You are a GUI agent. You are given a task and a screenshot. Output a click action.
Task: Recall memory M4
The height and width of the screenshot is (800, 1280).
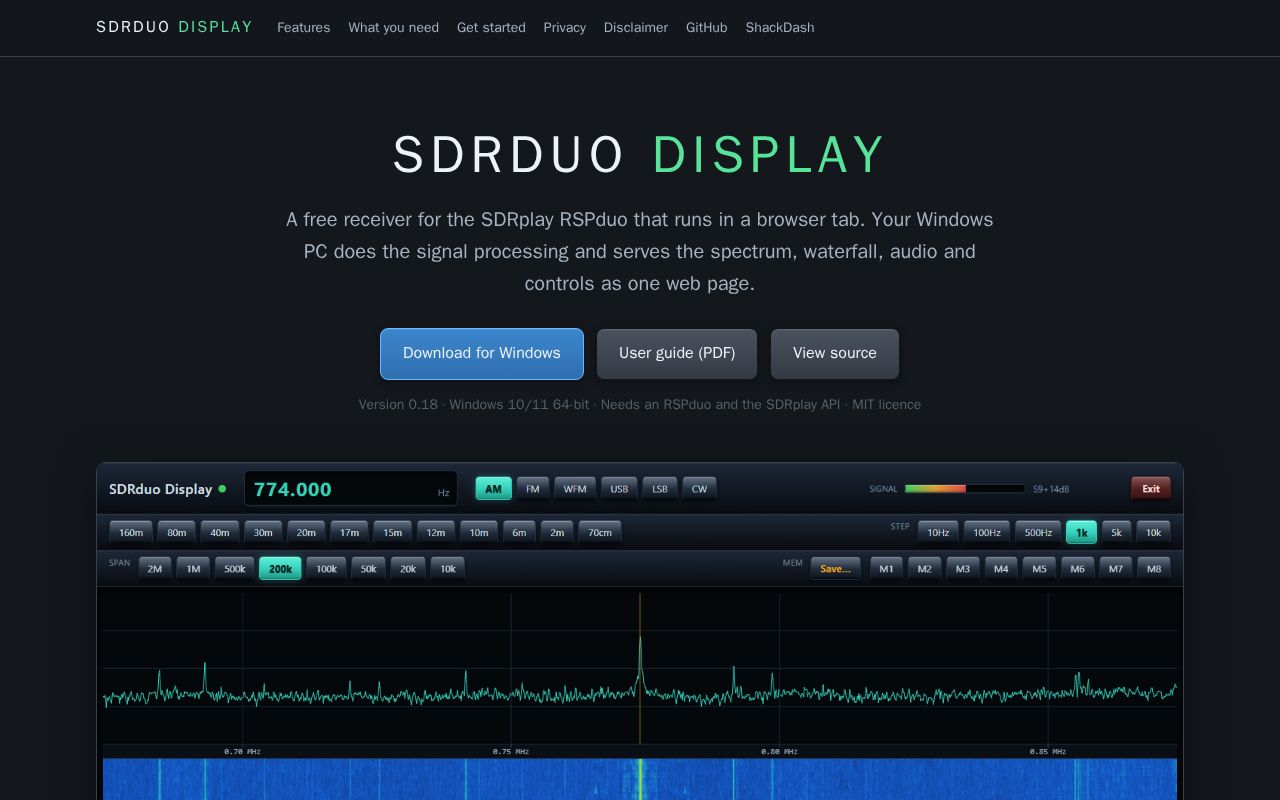pyautogui.click(x=1001, y=568)
